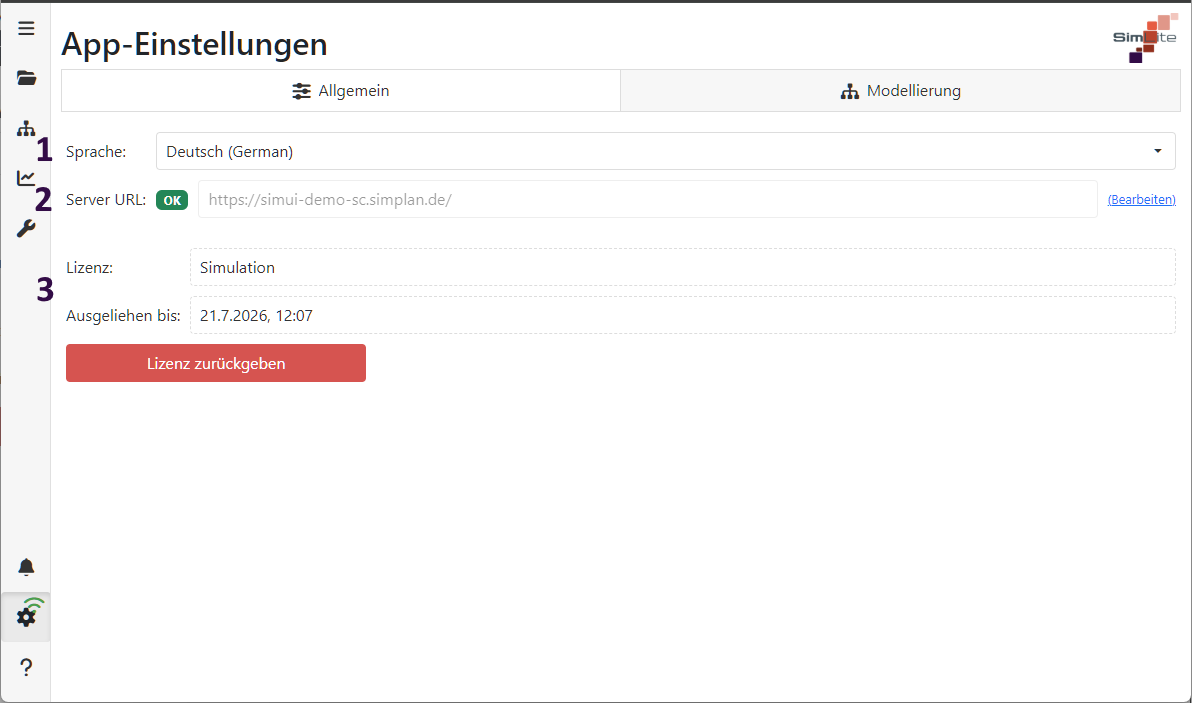Open the wrench tools icon in sidebar
Viewport: 1192px width, 703px height.
pos(26,228)
